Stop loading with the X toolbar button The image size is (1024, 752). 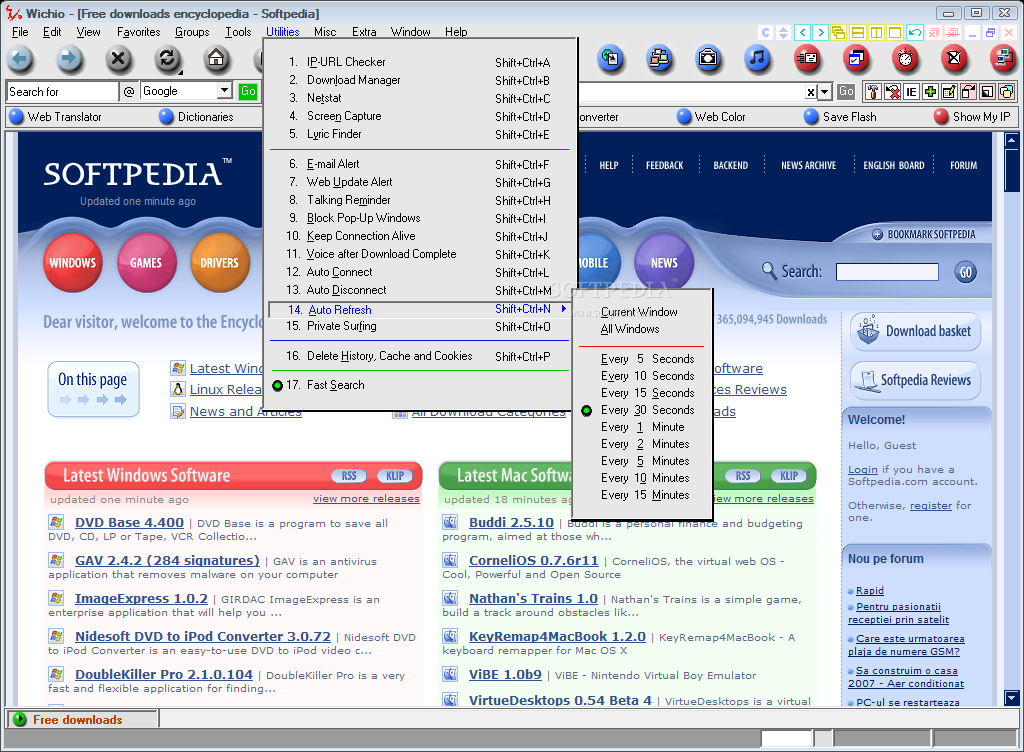coord(118,59)
